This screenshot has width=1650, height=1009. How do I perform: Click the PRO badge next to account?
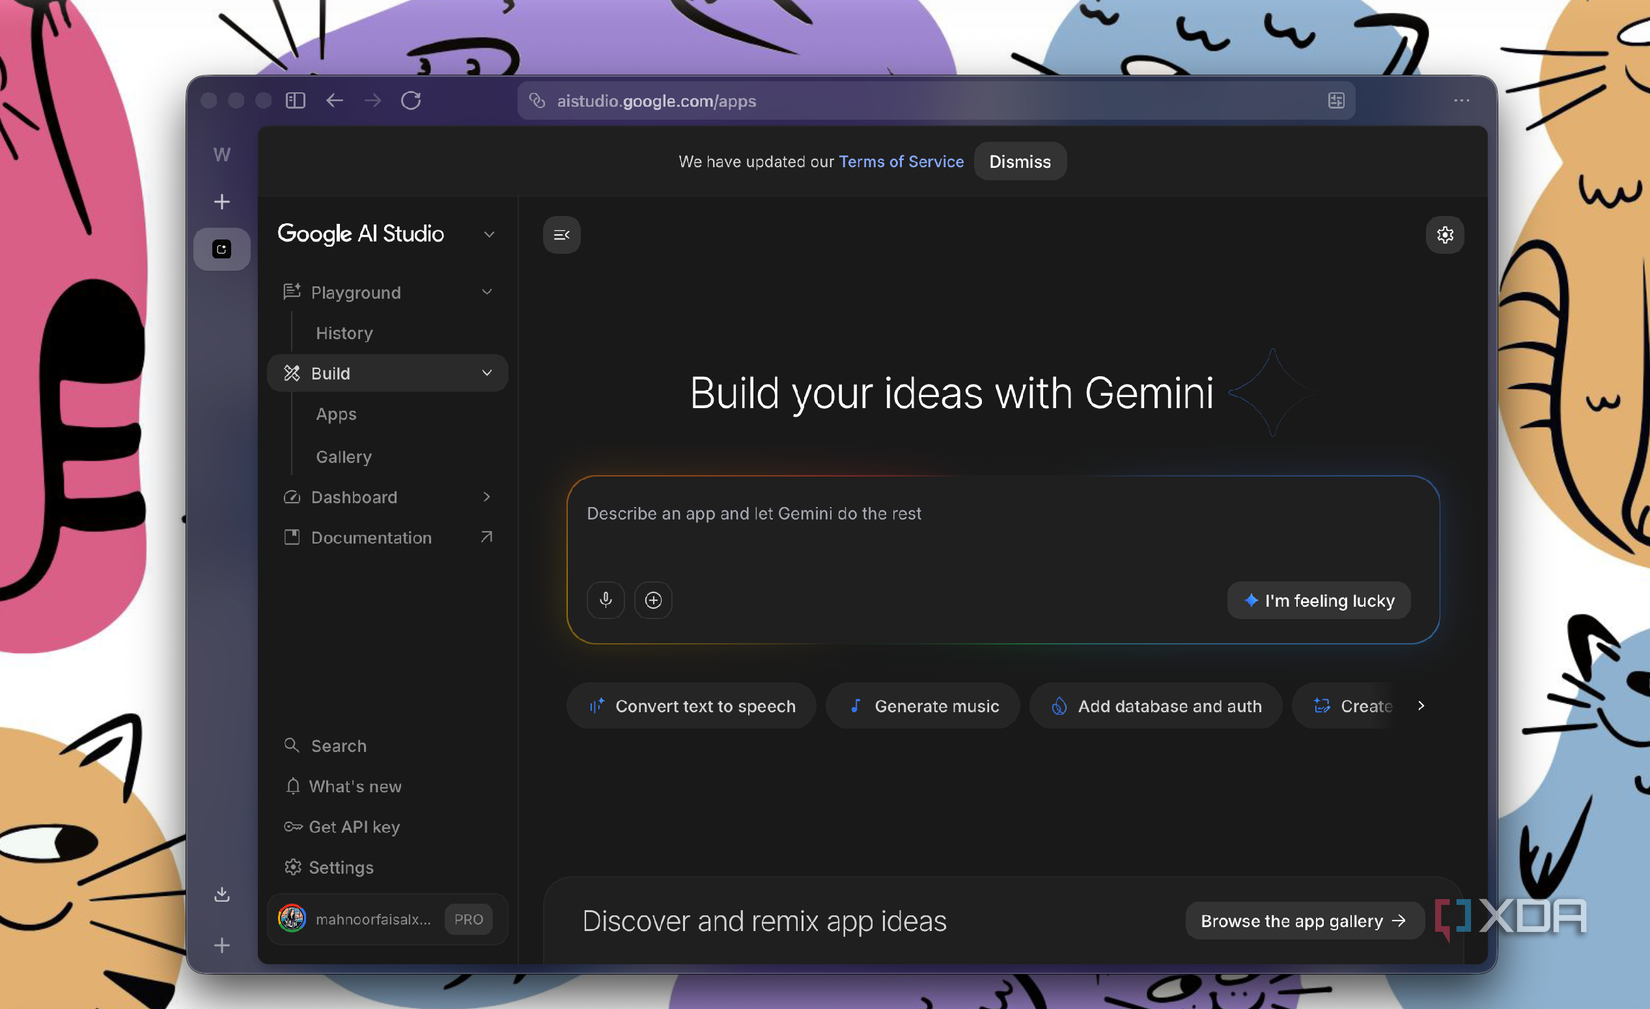(x=468, y=919)
